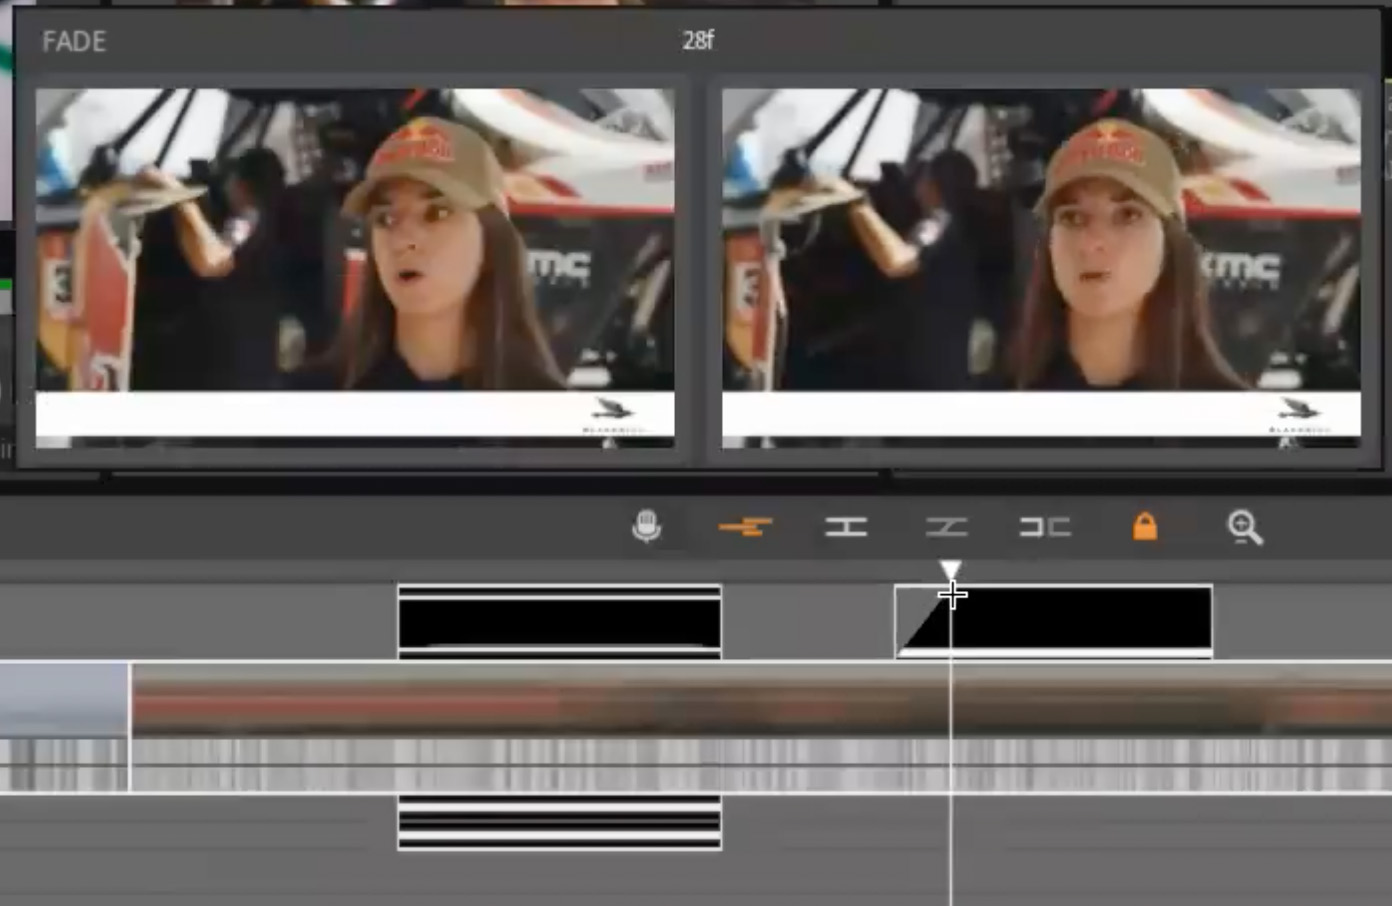
Task: Click the left FADE preview thumbnail
Action: click(355, 267)
